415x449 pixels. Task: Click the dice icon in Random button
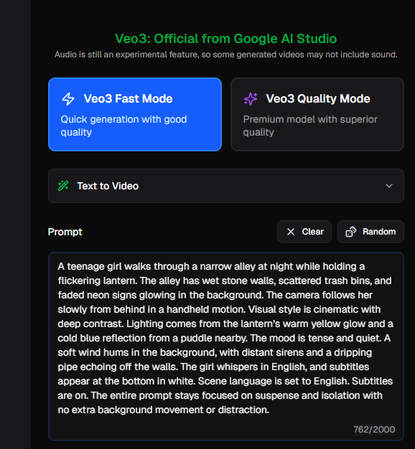351,232
